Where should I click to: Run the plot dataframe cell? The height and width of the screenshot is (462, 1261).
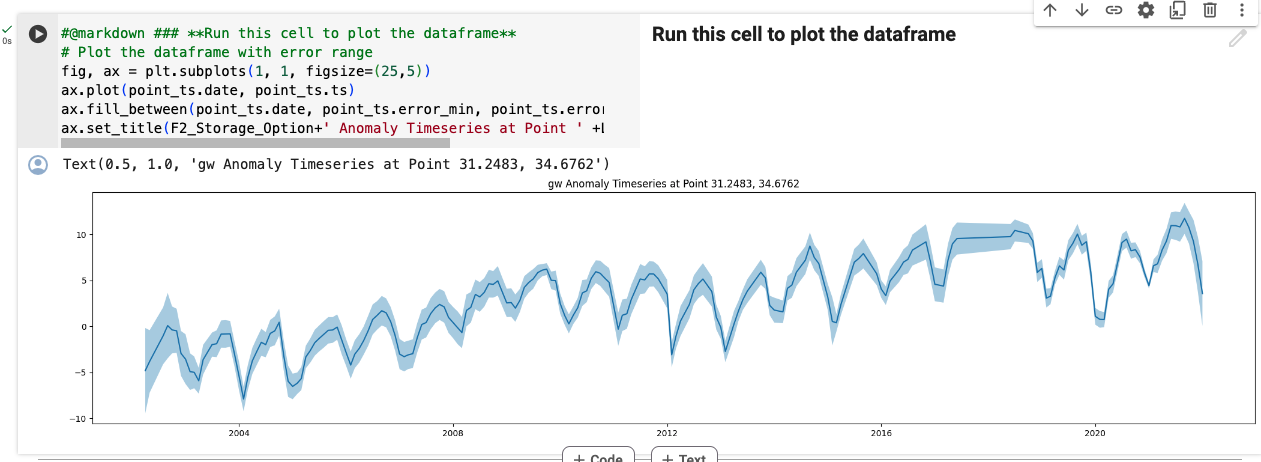(x=38, y=34)
